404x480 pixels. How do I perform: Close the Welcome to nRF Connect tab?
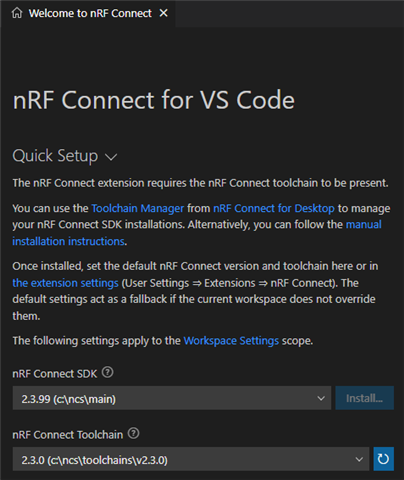point(163,13)
